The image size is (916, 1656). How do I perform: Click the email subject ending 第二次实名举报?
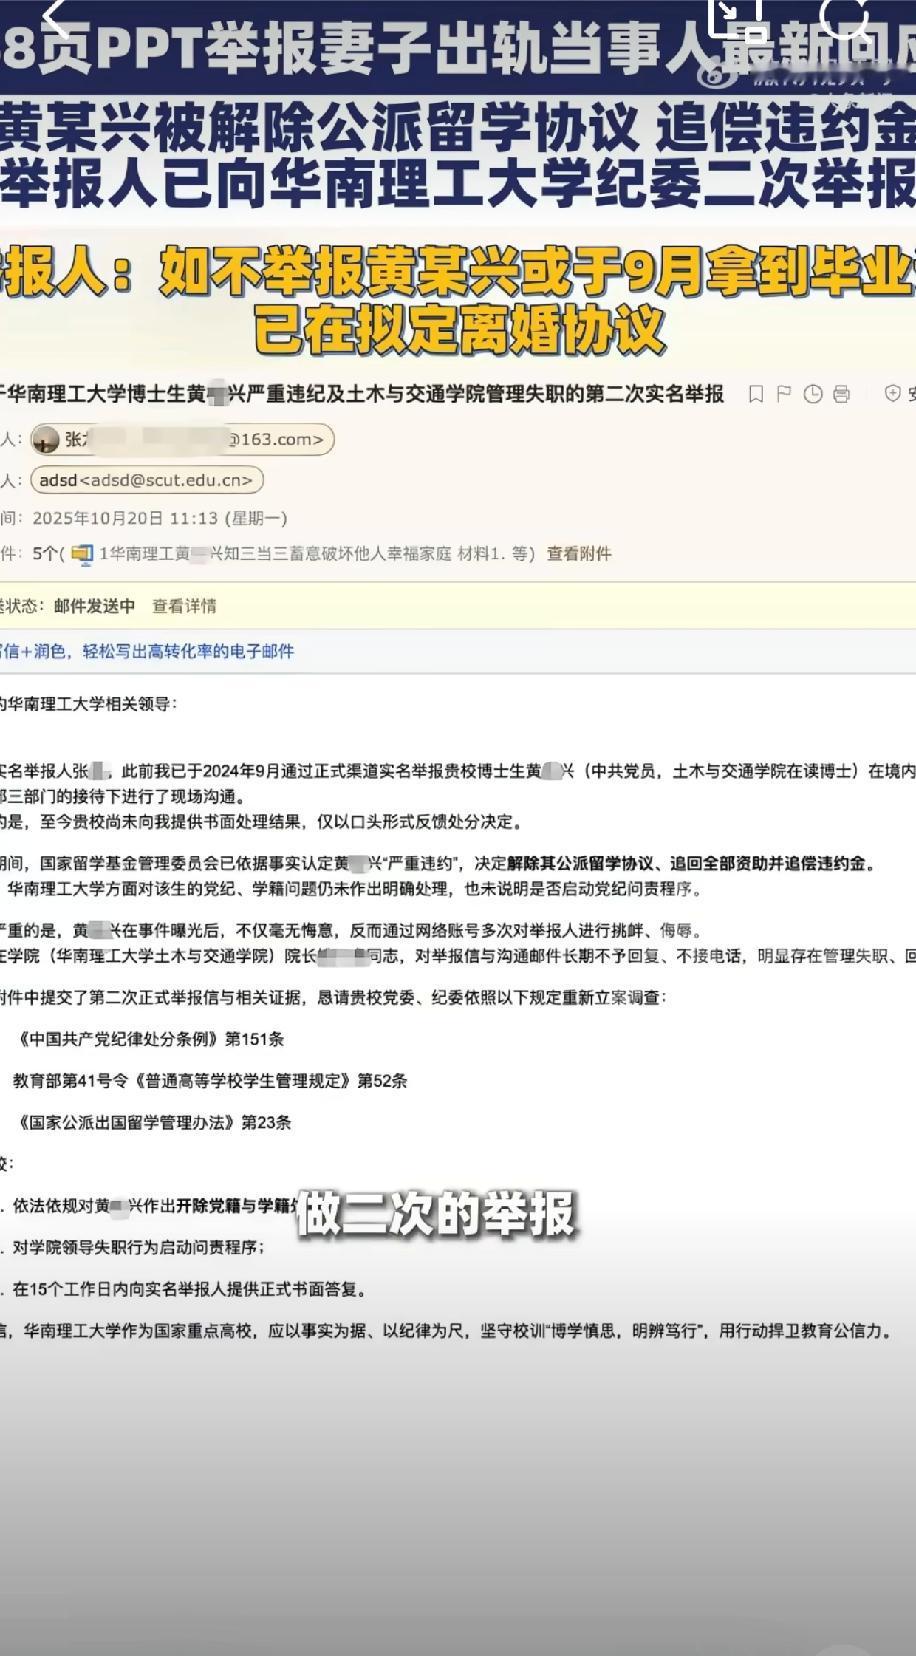tap(362, 394)
